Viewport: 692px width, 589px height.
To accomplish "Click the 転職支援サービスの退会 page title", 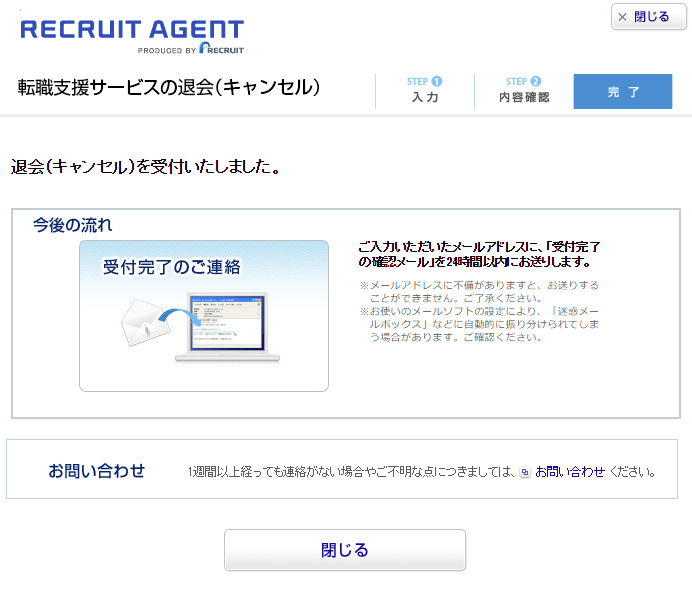I will (x=169, y=88).
